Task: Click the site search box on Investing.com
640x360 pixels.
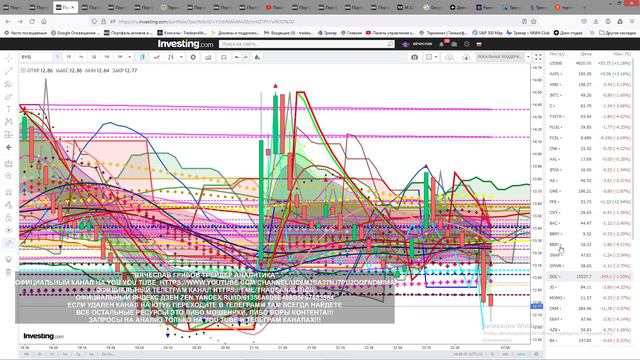Action: 307,44
